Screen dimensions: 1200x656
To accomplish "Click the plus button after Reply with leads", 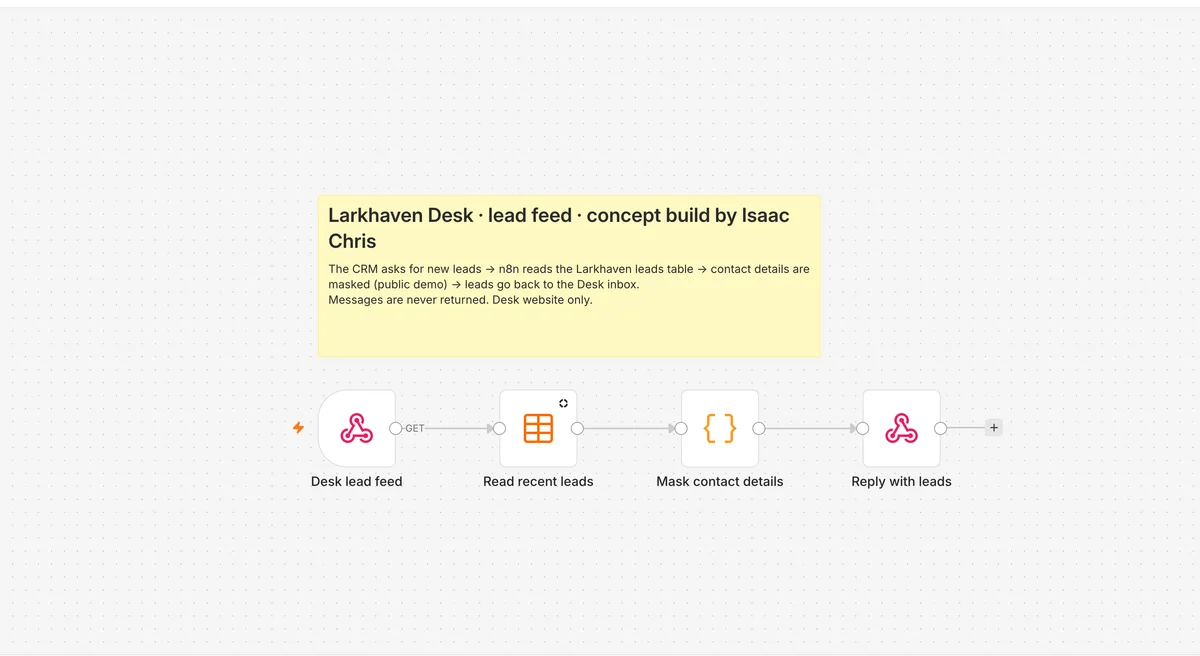I will point(993,428).
